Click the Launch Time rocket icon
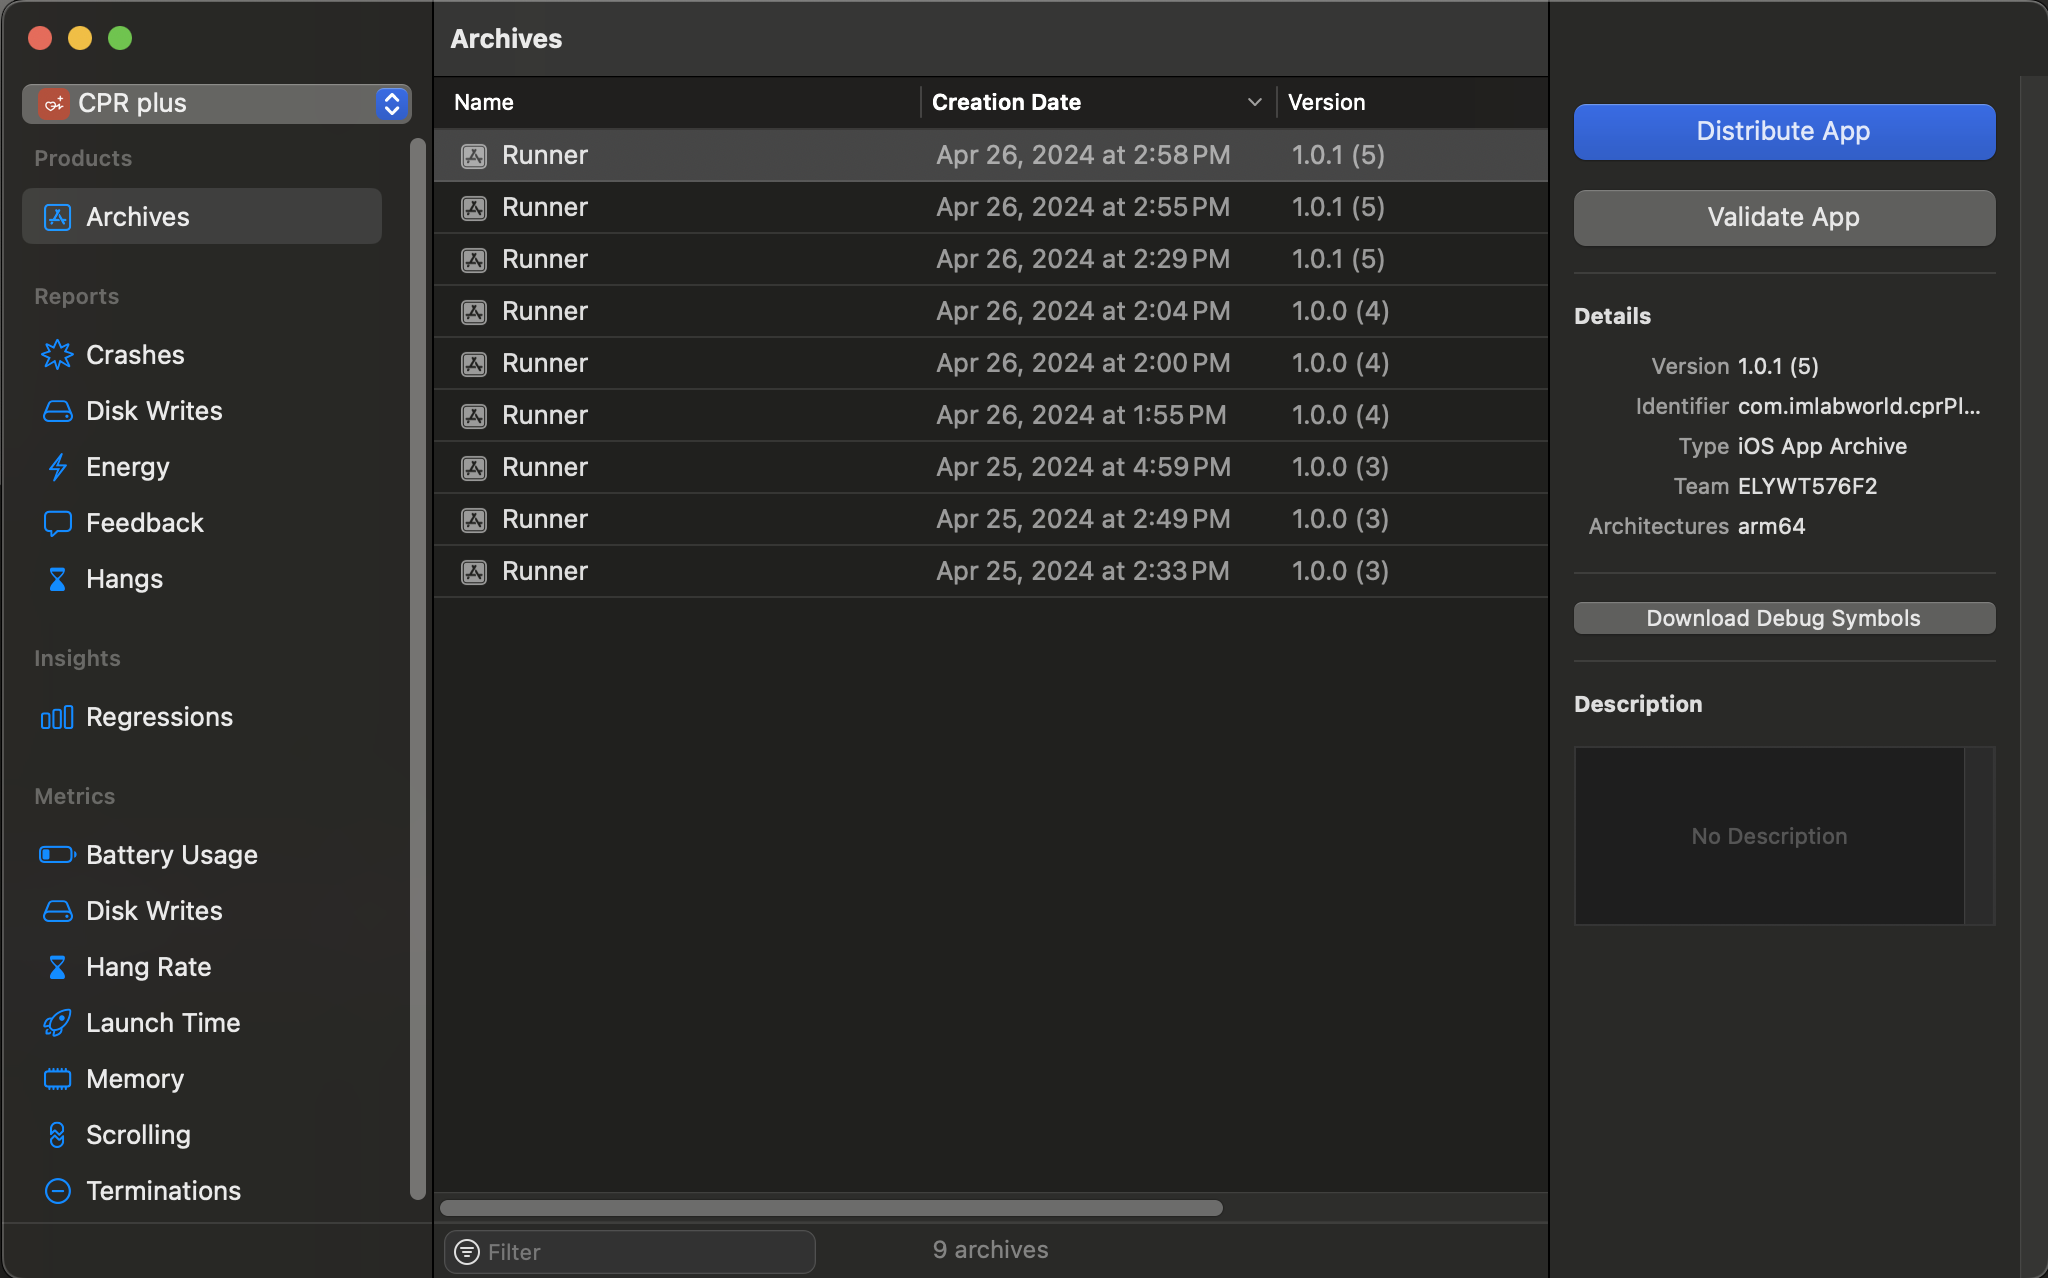 [x=58, y=1023]
